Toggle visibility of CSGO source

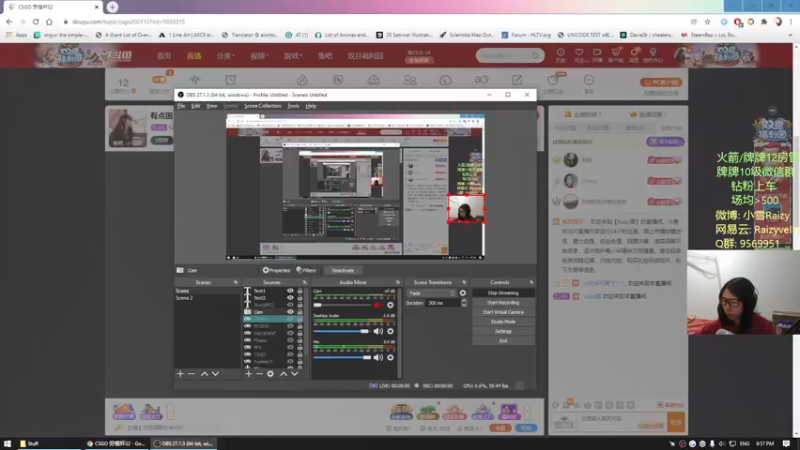coord(290,354)
